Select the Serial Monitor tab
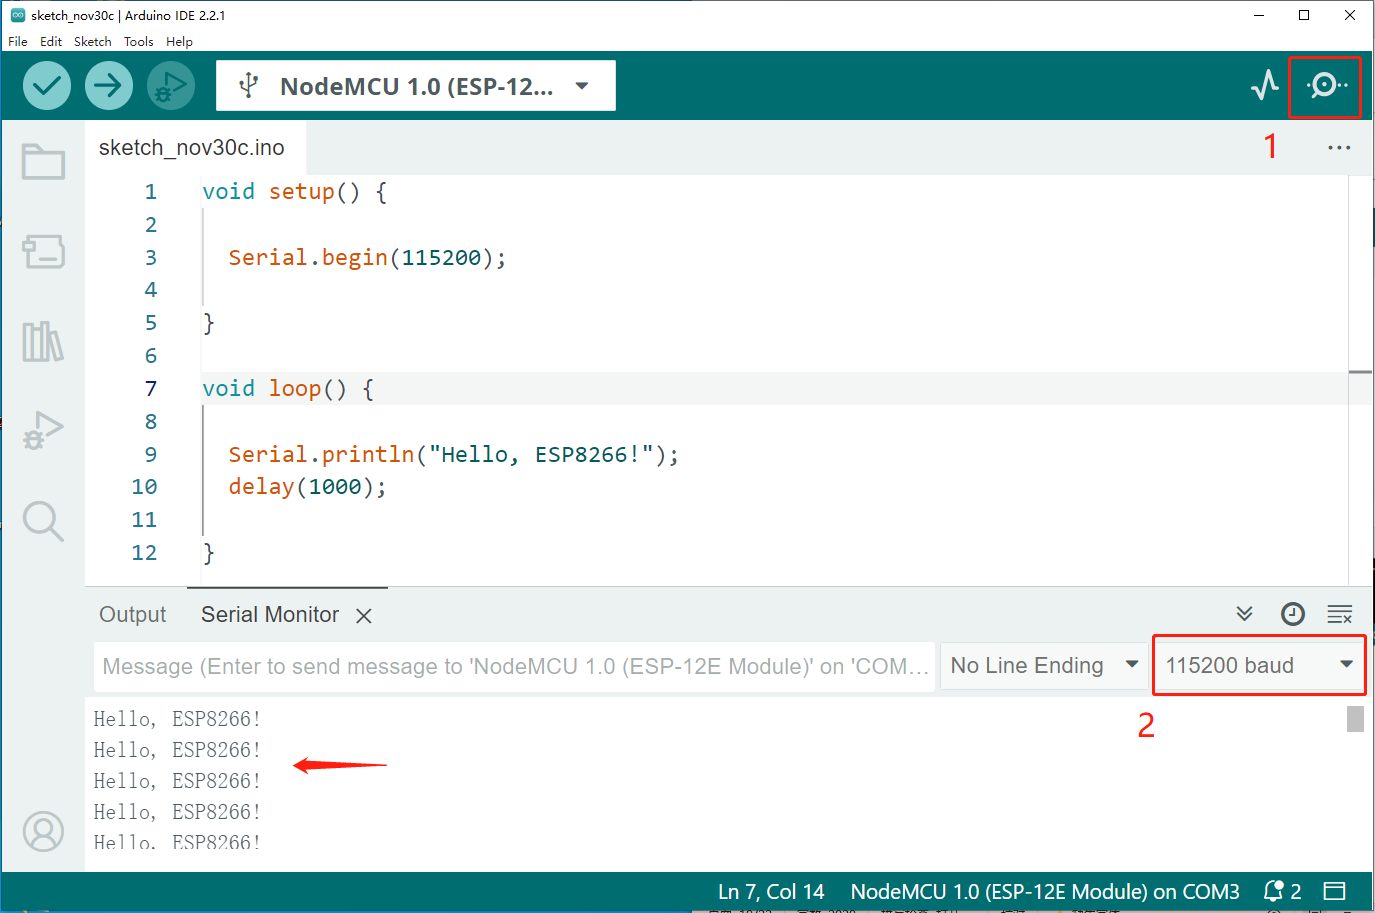Image resolution: width=1375 pixels, height=913 pixels. pos(270,615)
